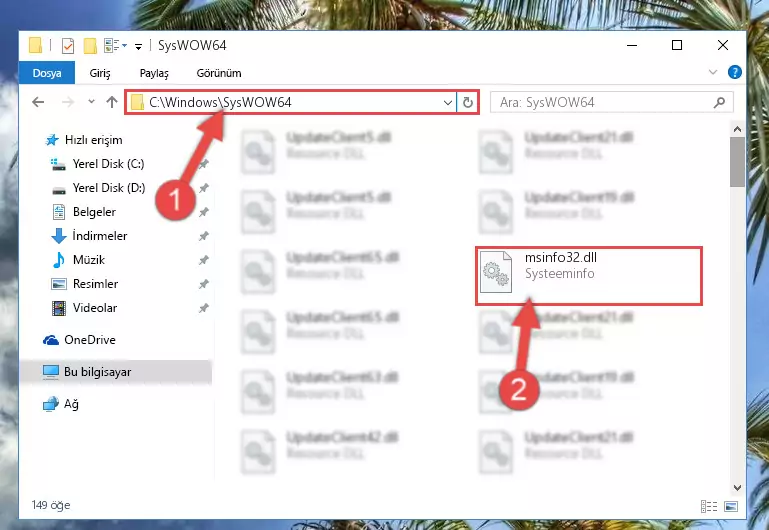
Task: Open the recent locations dropdown
Action: 91,102
